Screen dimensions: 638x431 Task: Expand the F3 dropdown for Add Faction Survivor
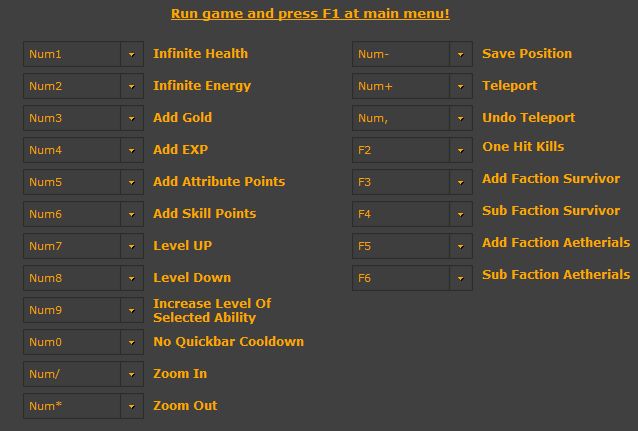pyautogui.click(x=460, y=183)
